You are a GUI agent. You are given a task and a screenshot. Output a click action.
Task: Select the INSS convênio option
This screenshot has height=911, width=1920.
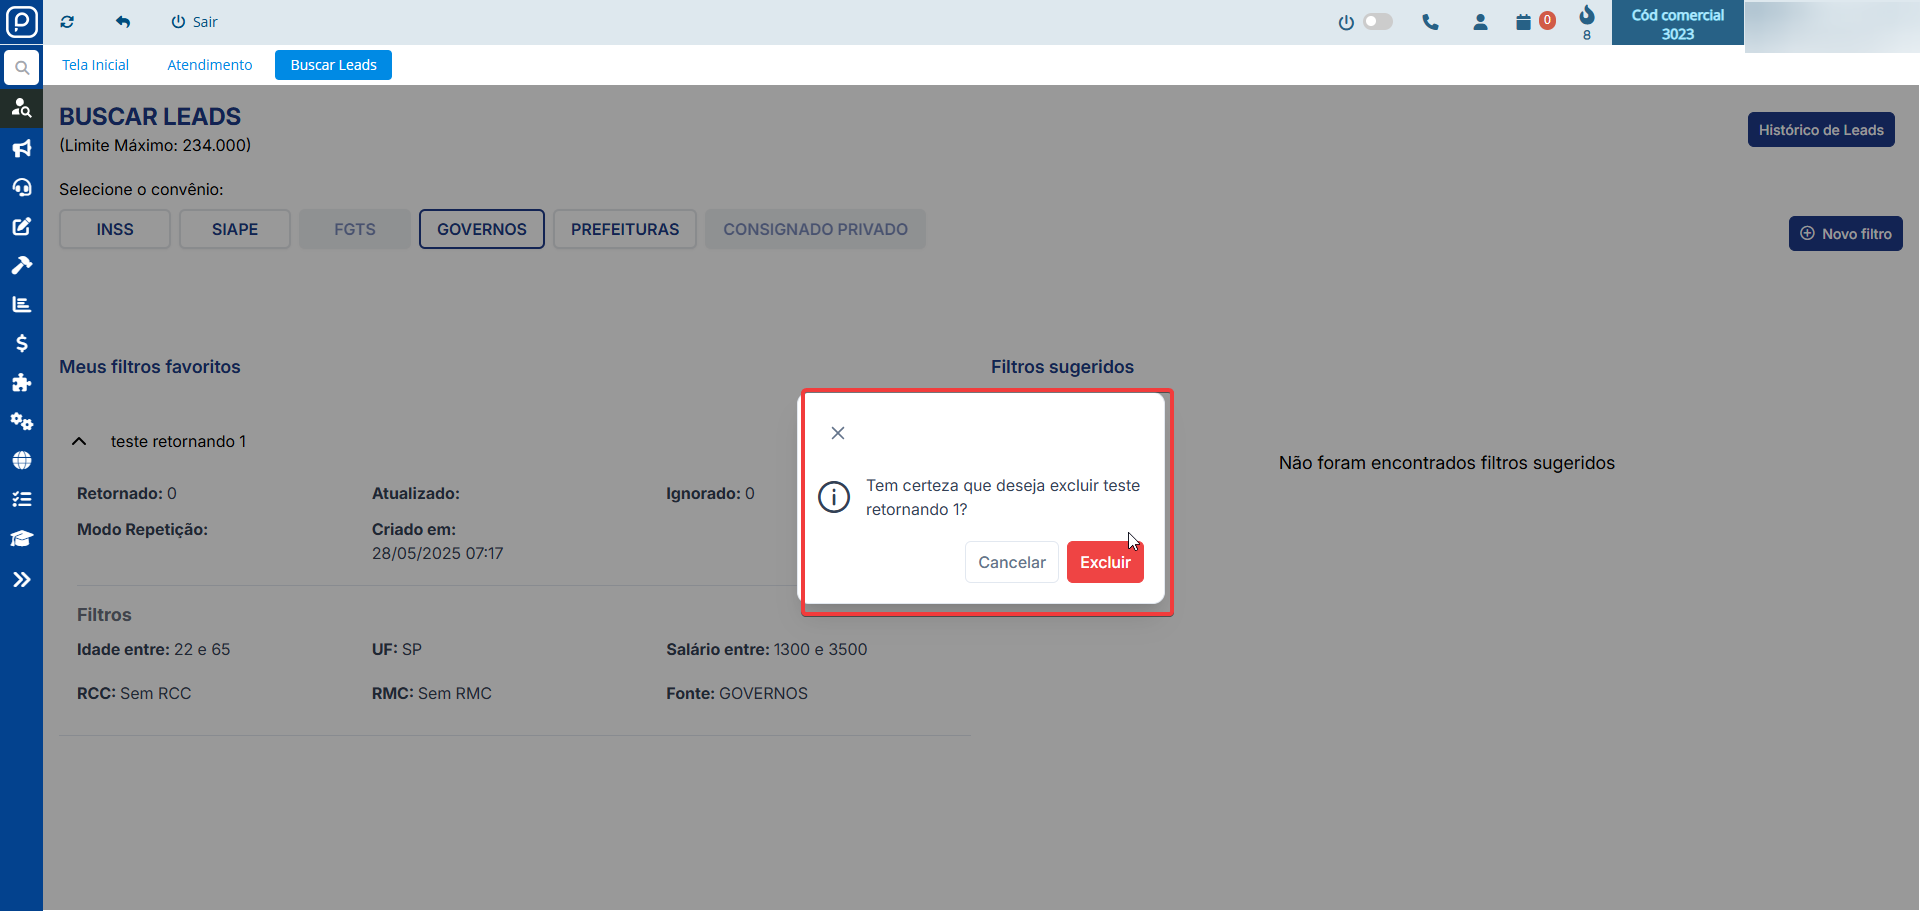point(115,229)
